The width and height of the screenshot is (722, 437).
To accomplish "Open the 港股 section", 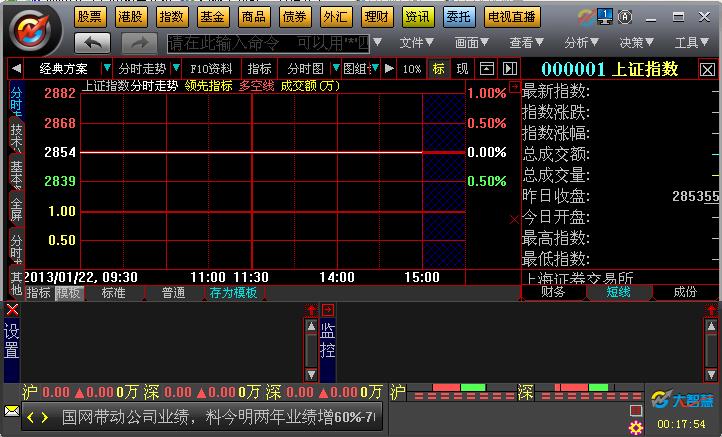I will (131, 17).
